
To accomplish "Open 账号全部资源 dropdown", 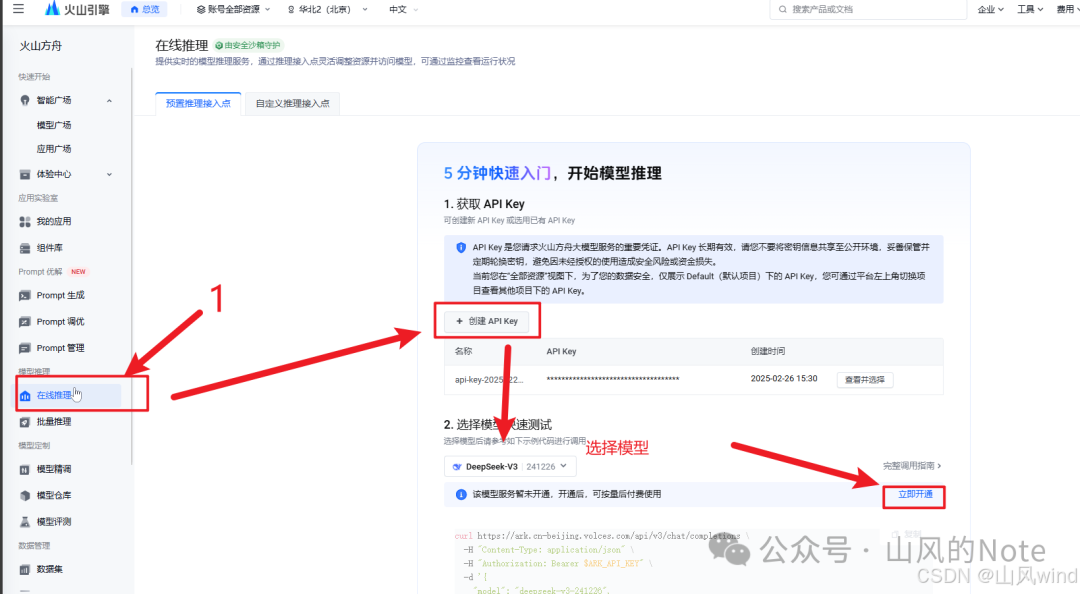I will tap(233, 9).
